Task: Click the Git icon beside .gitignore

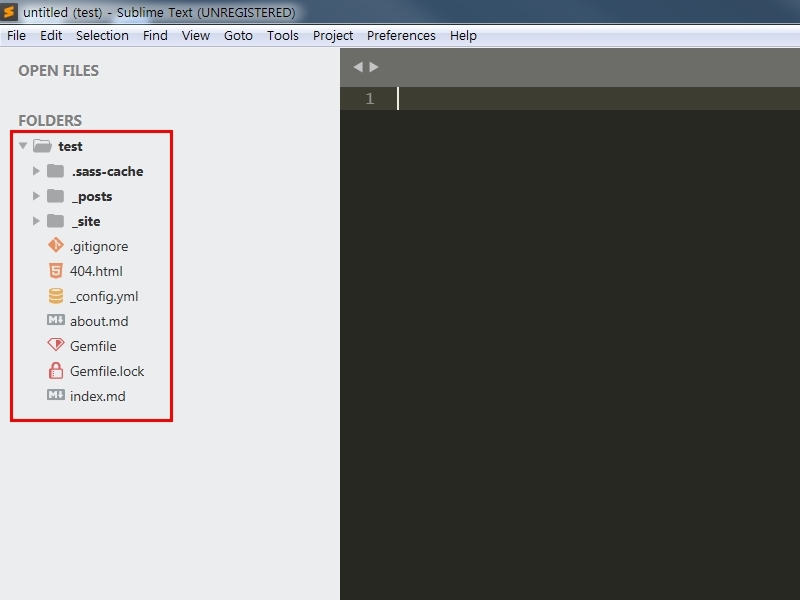Action: (x=55, y=246)
